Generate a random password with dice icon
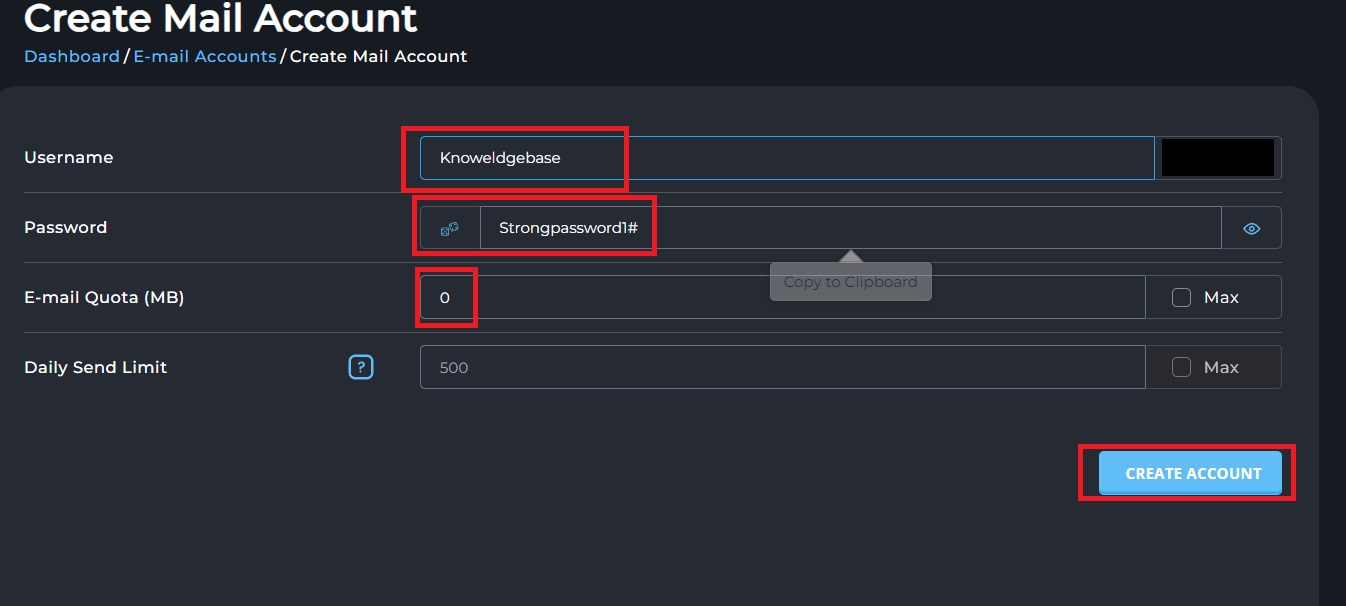The width and height of the screenshot is (1346, 606). pos(450,228)
